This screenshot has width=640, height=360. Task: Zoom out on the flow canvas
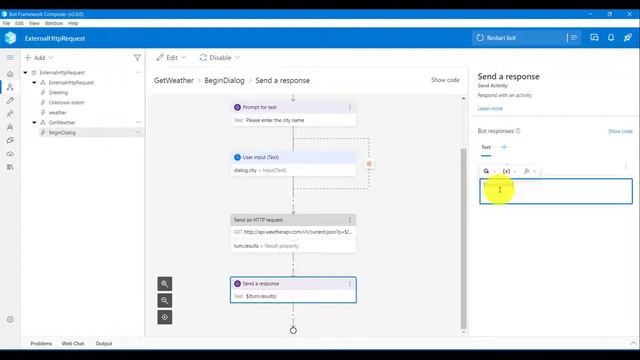tap(165, 300)
